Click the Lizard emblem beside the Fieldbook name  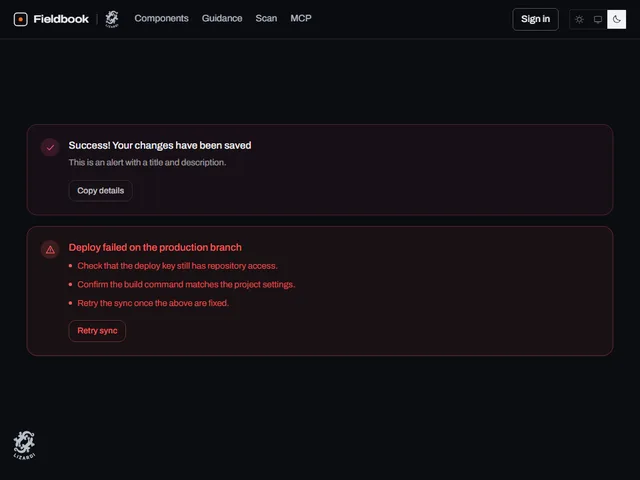(112, 19)
